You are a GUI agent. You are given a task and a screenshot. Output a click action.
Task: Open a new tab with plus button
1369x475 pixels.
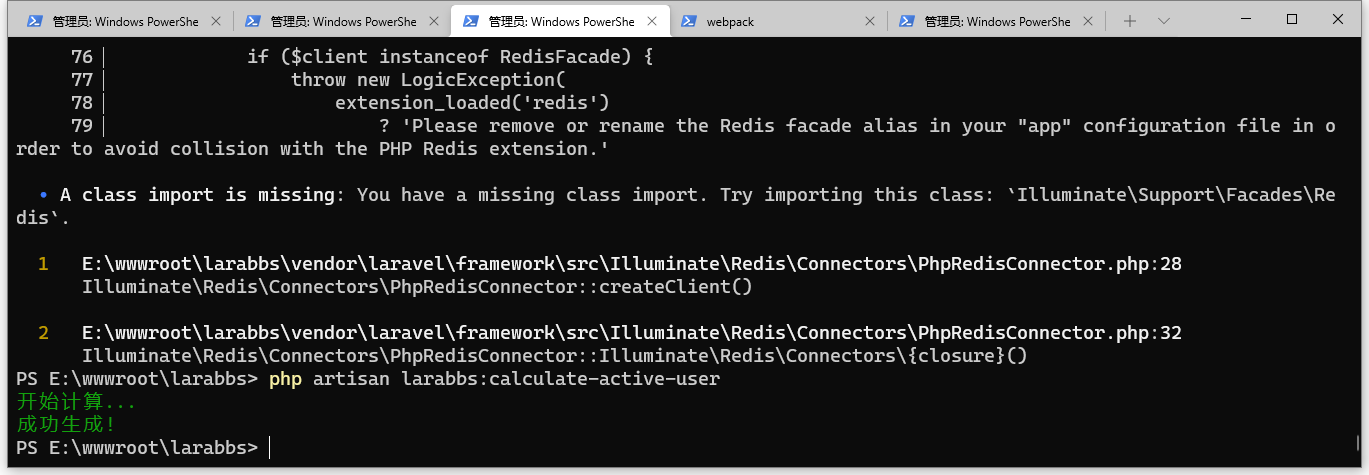click(x=1130, y=21)
